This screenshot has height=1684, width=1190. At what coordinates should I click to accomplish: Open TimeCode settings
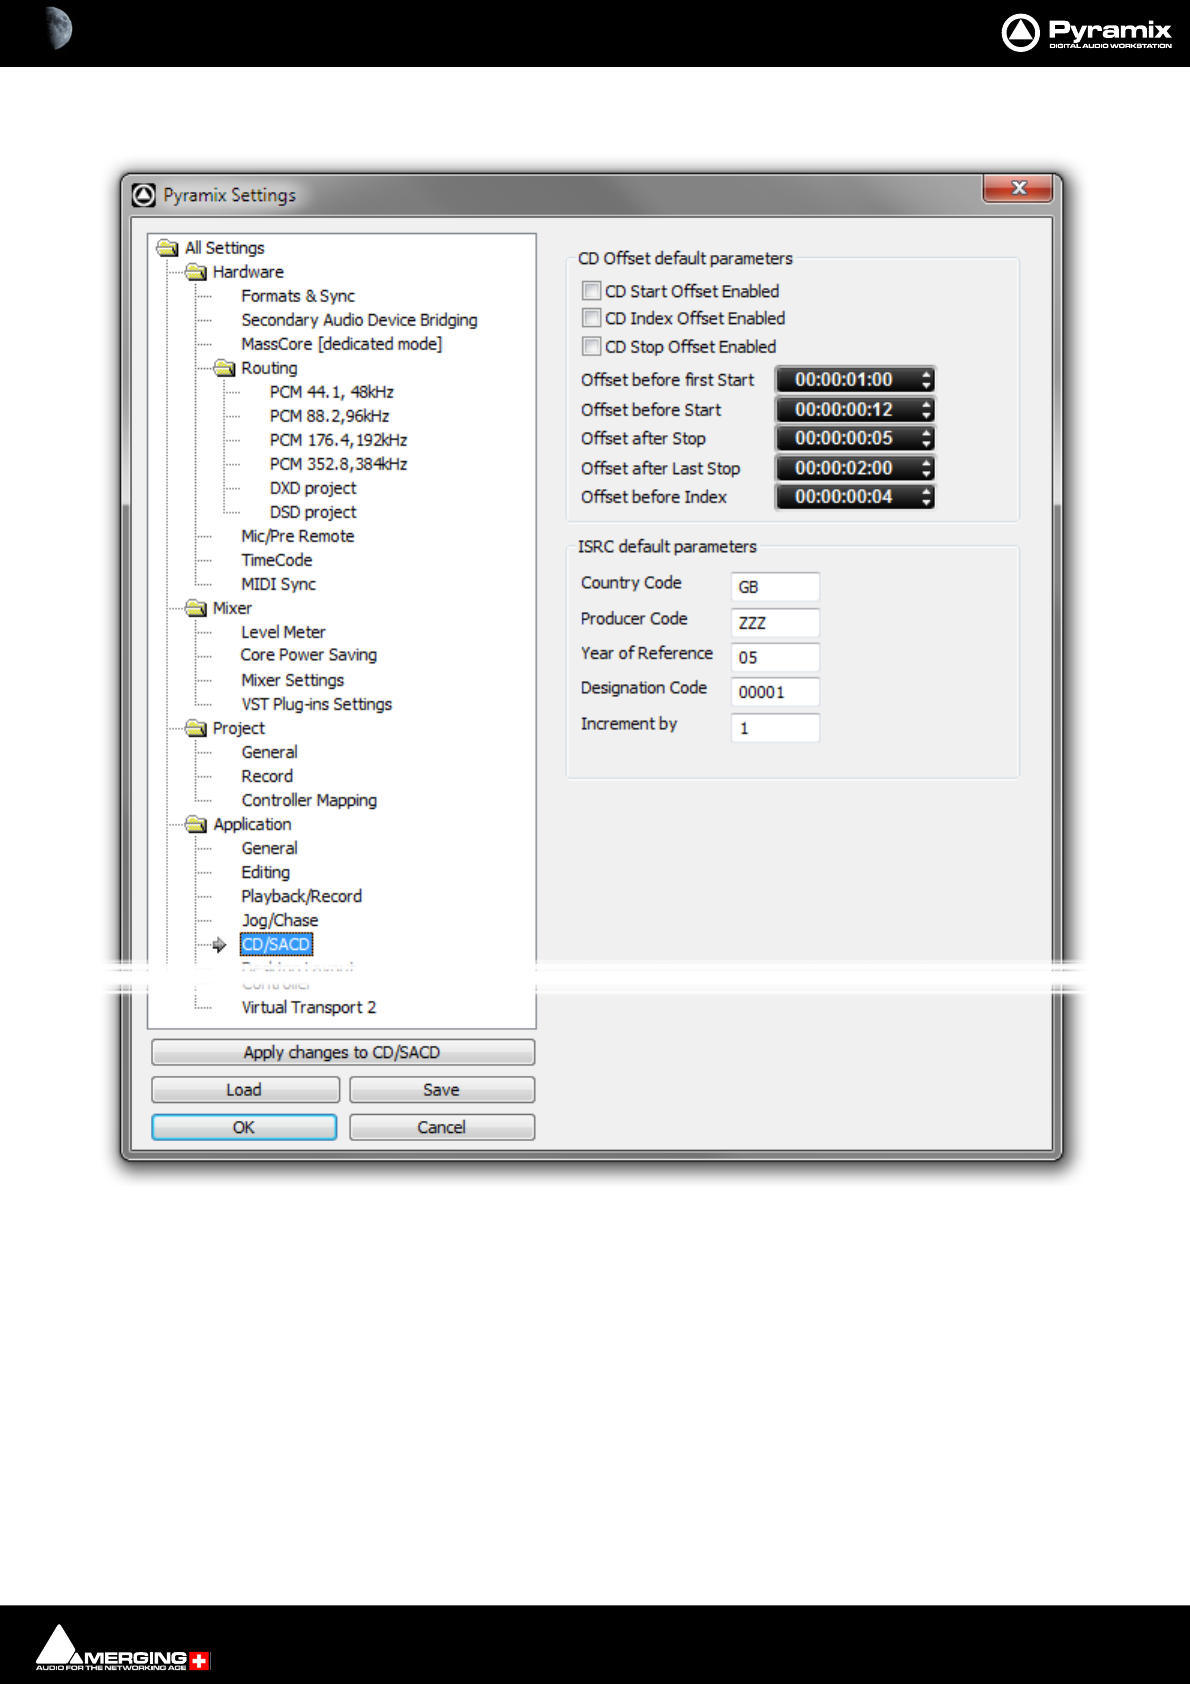point(276,560)
